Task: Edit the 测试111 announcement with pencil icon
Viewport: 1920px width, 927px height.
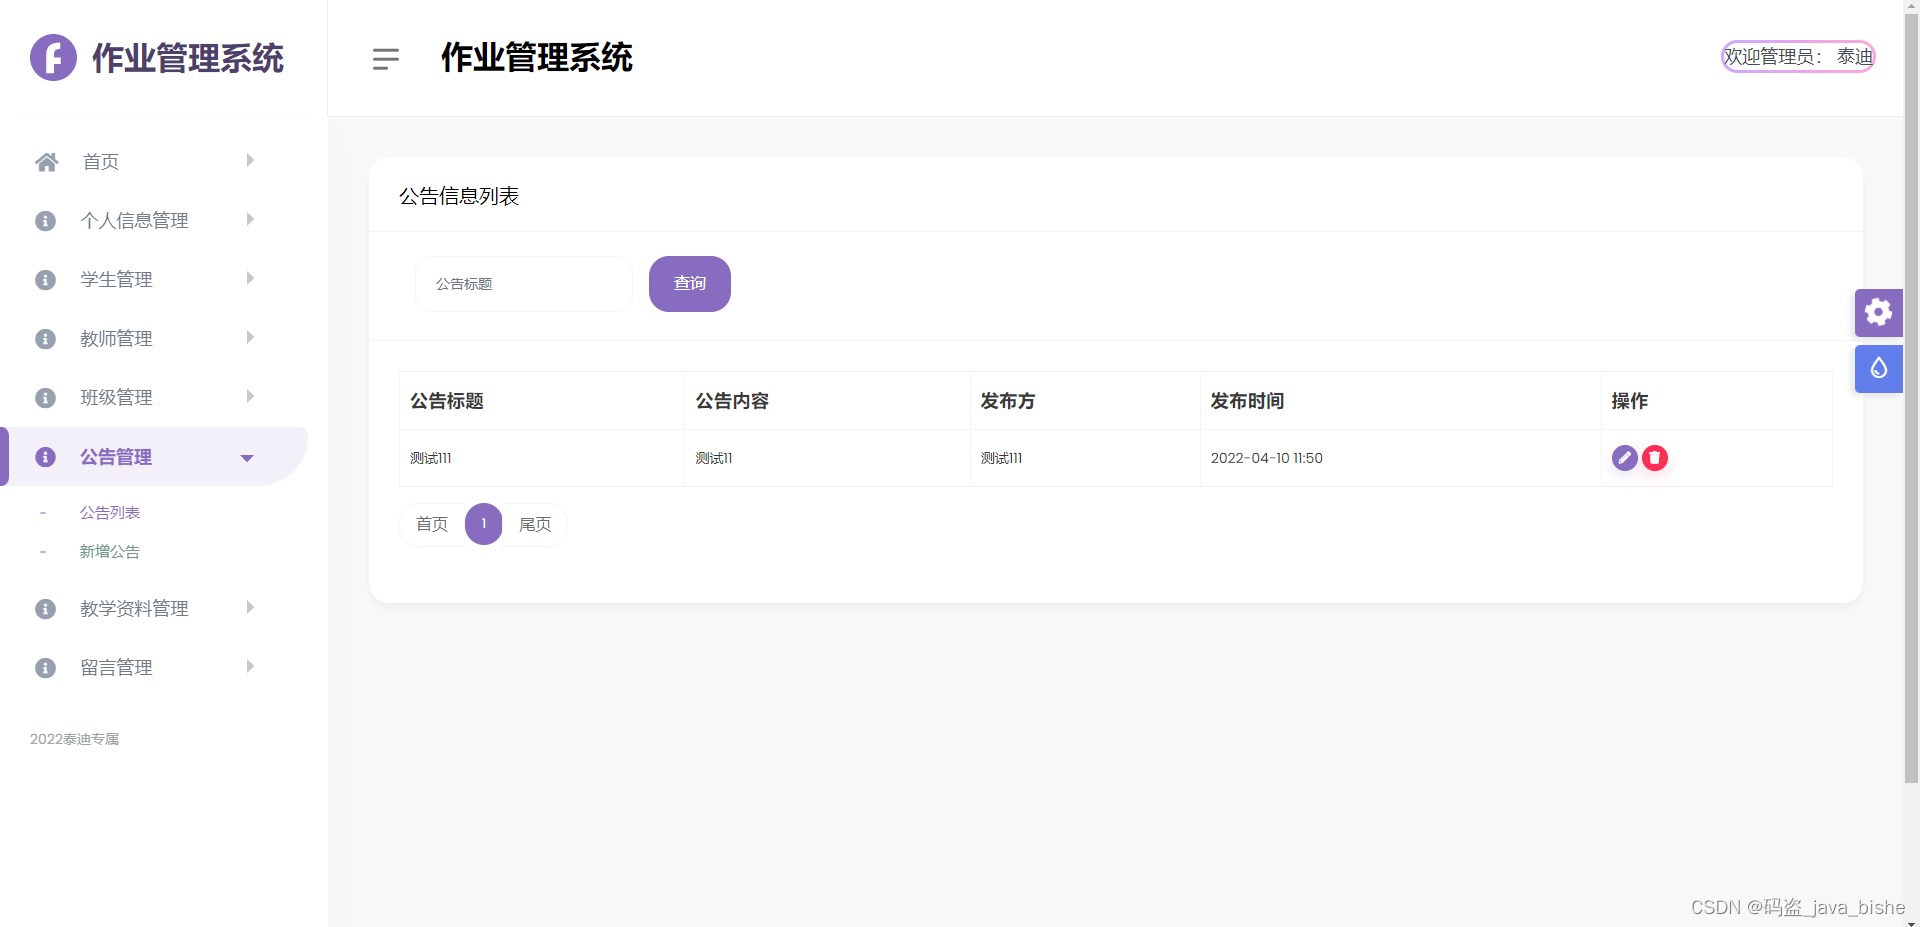Action: point(1625,458)
